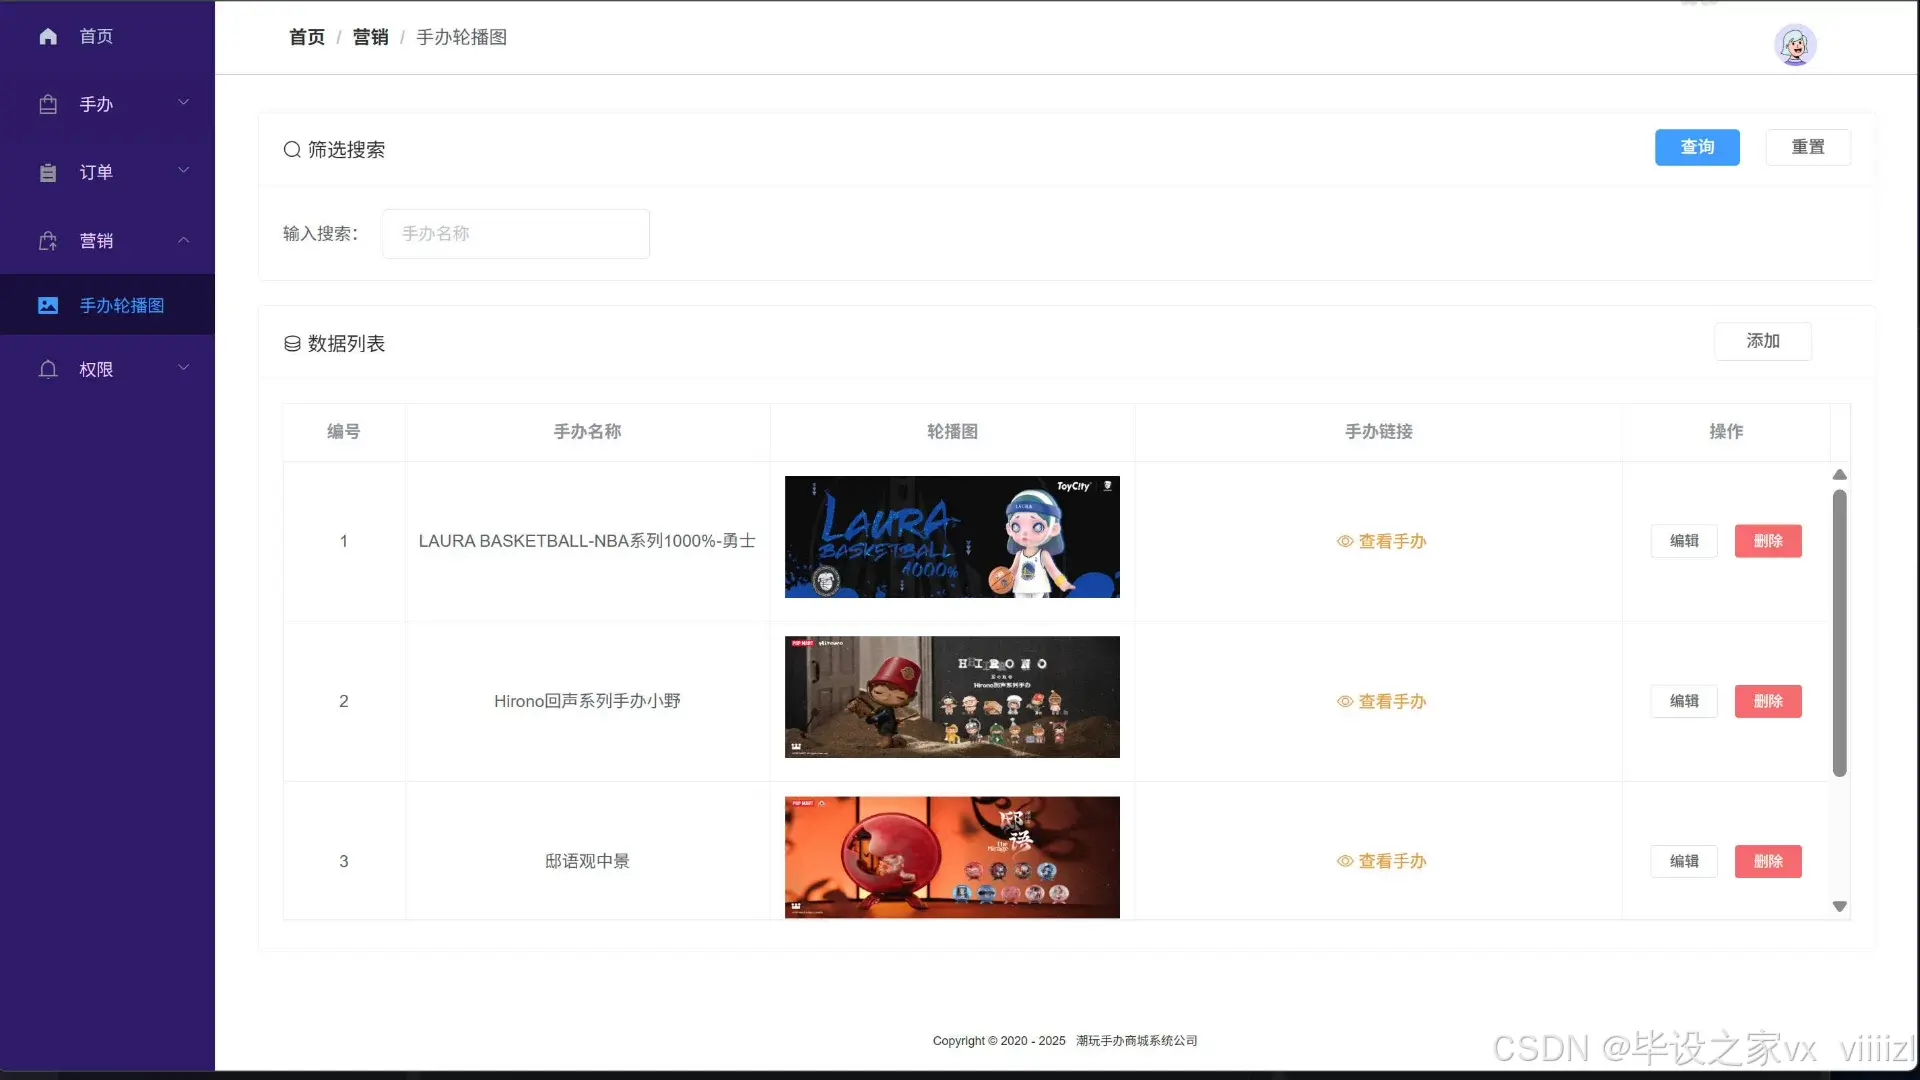Click the 邸语观中景 banner thumbnail
Screen dimensions: 1920x1080
click(x=952, y=857)
